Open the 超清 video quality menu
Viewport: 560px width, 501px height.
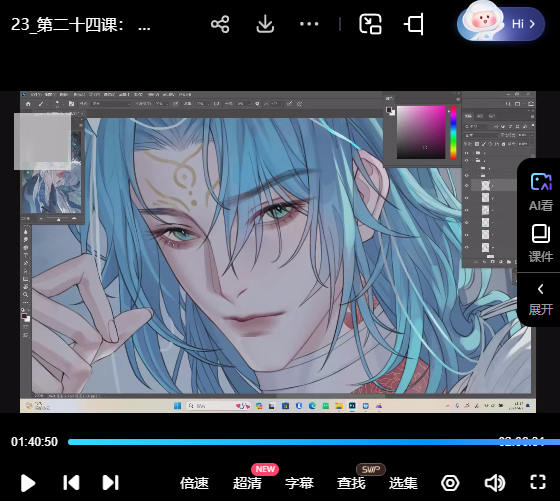(247, 483)
